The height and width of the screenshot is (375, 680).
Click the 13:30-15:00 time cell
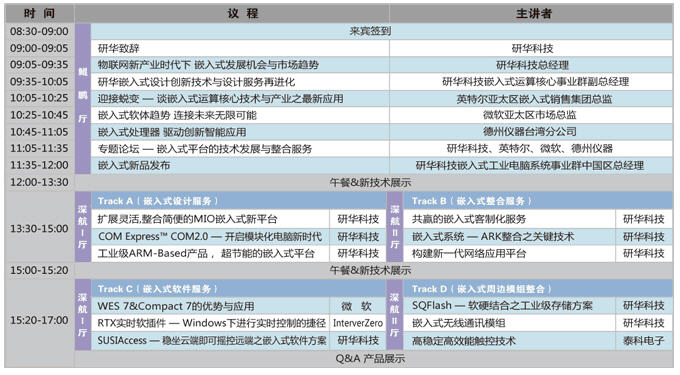[39, 228]
